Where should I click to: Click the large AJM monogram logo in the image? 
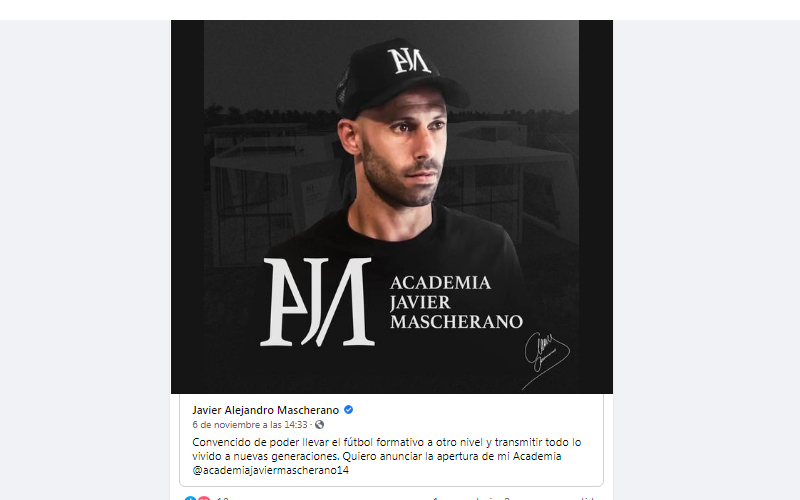coord(317,302)
